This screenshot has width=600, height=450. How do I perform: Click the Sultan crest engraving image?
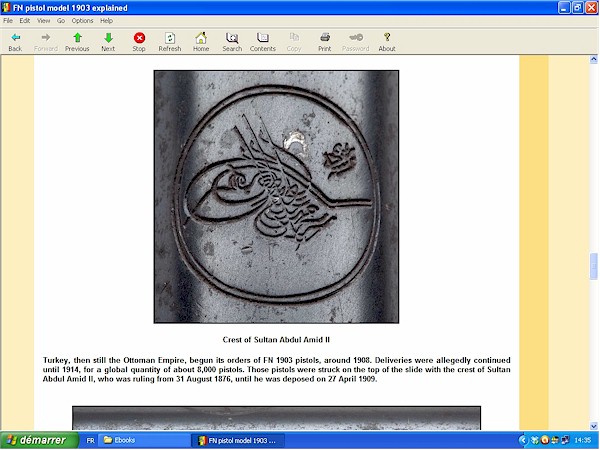click(276, 197)
